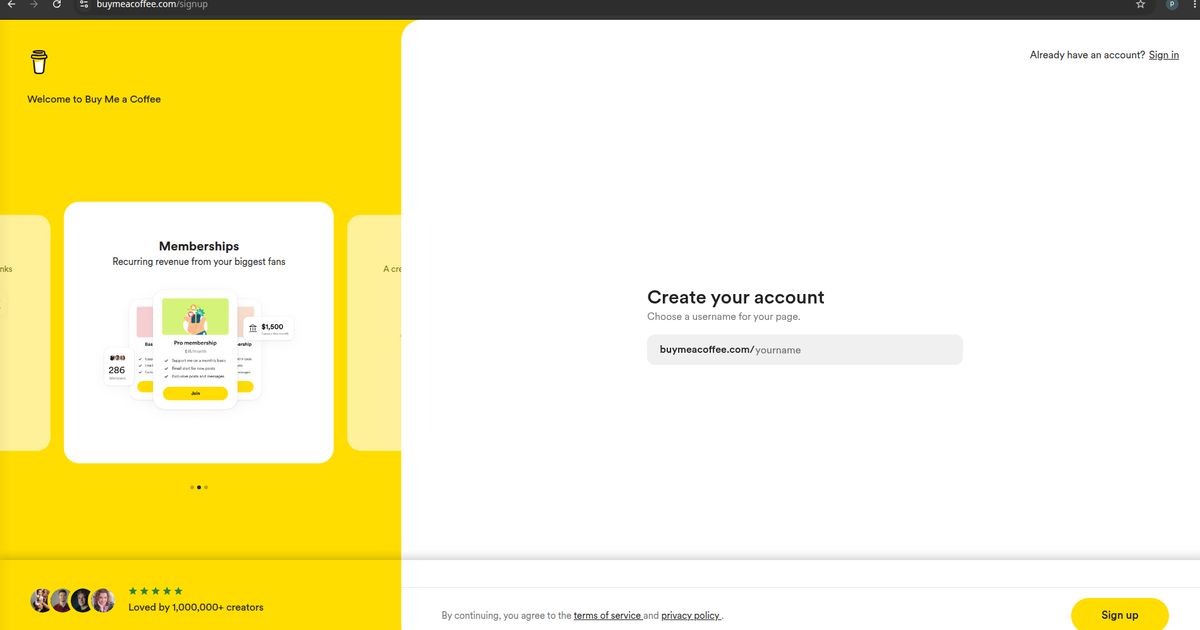Select the first carousel dot

click(x=191, y=487)
